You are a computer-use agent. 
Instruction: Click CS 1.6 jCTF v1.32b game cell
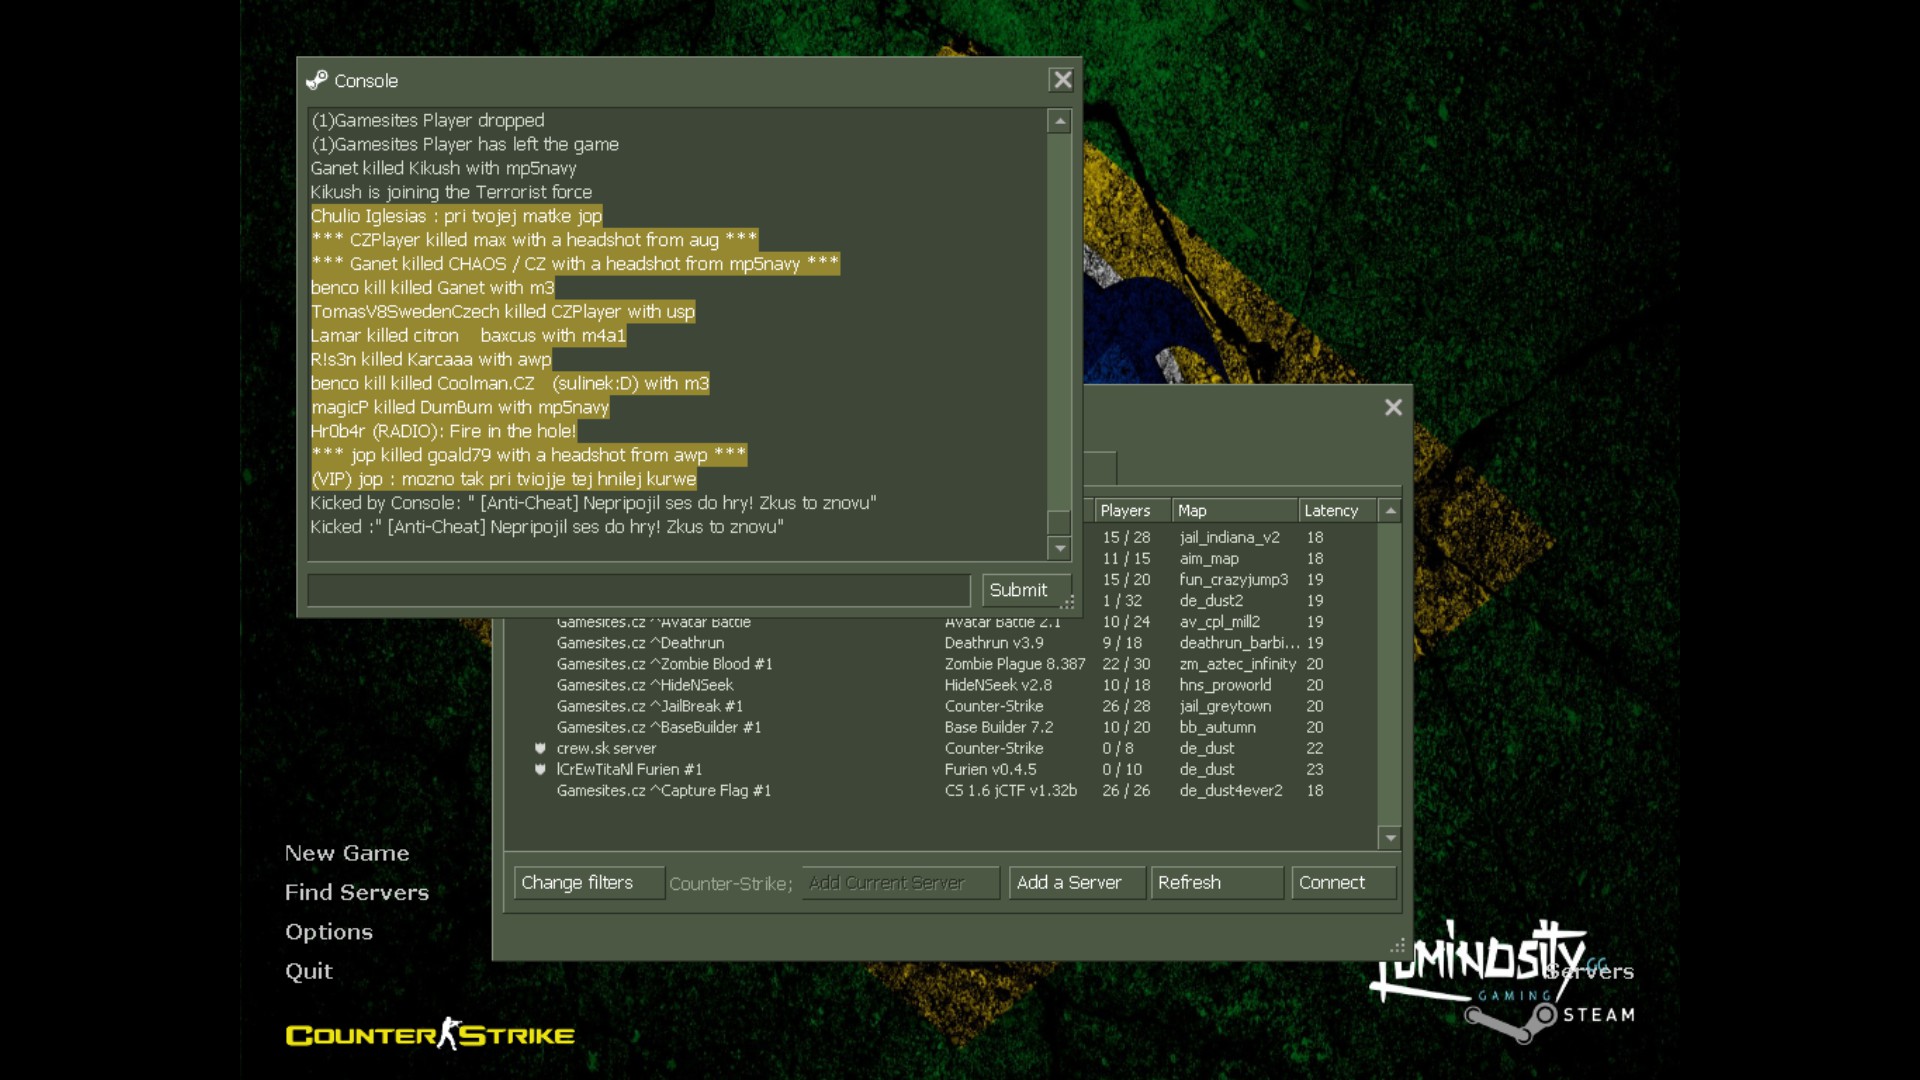1011,790
